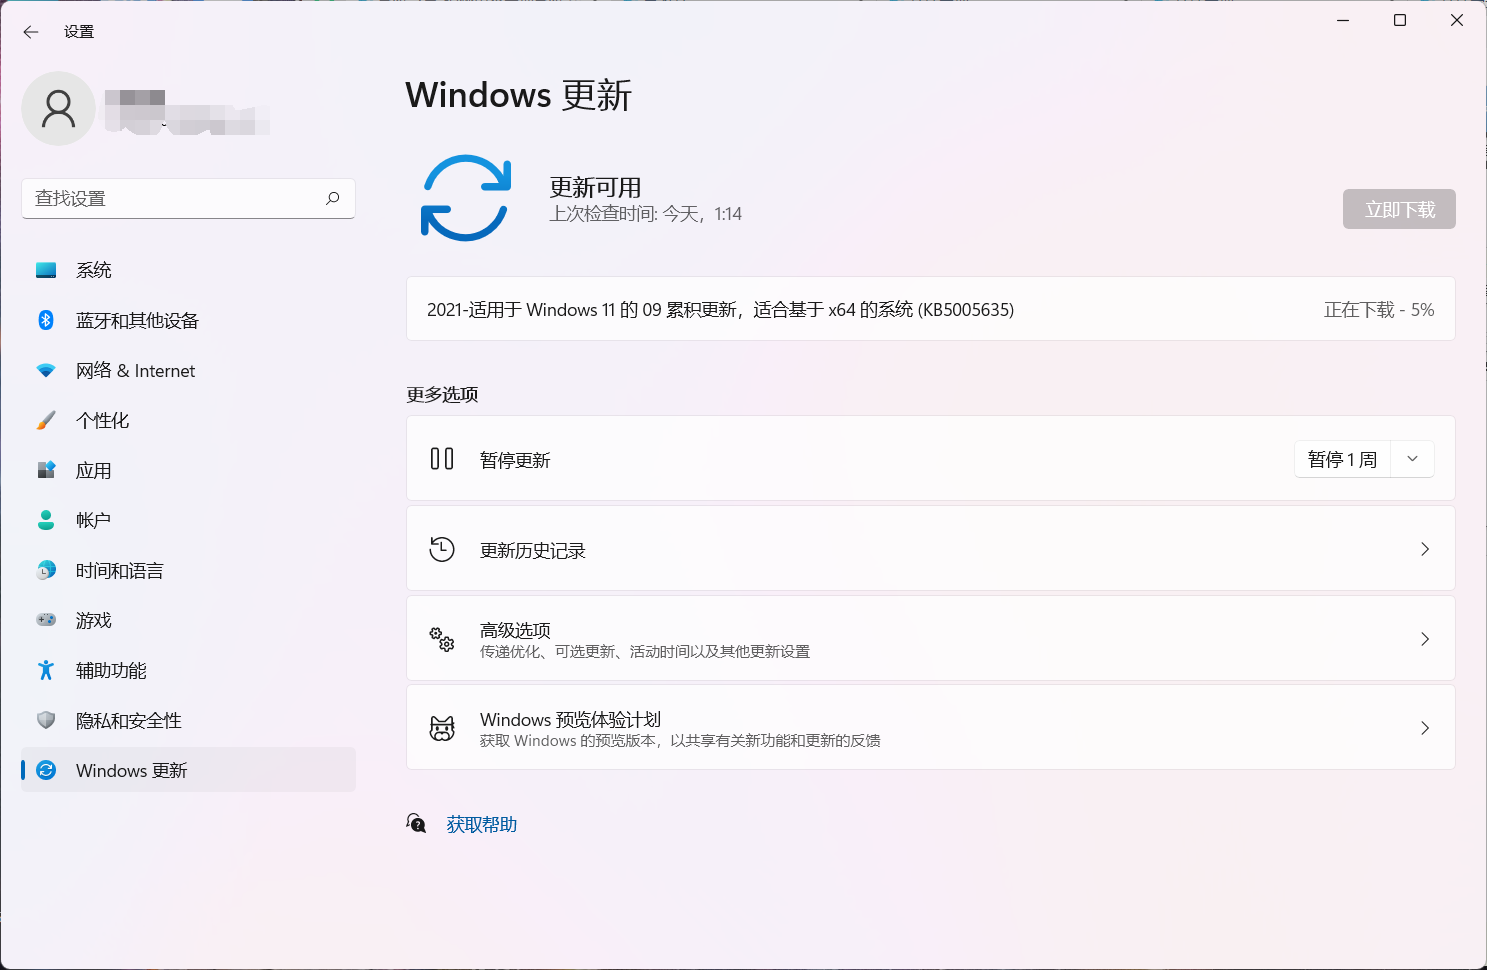Click the 游戏 gamepad icon
Viewport: 1487px width, 970px height.
point(46,620)
